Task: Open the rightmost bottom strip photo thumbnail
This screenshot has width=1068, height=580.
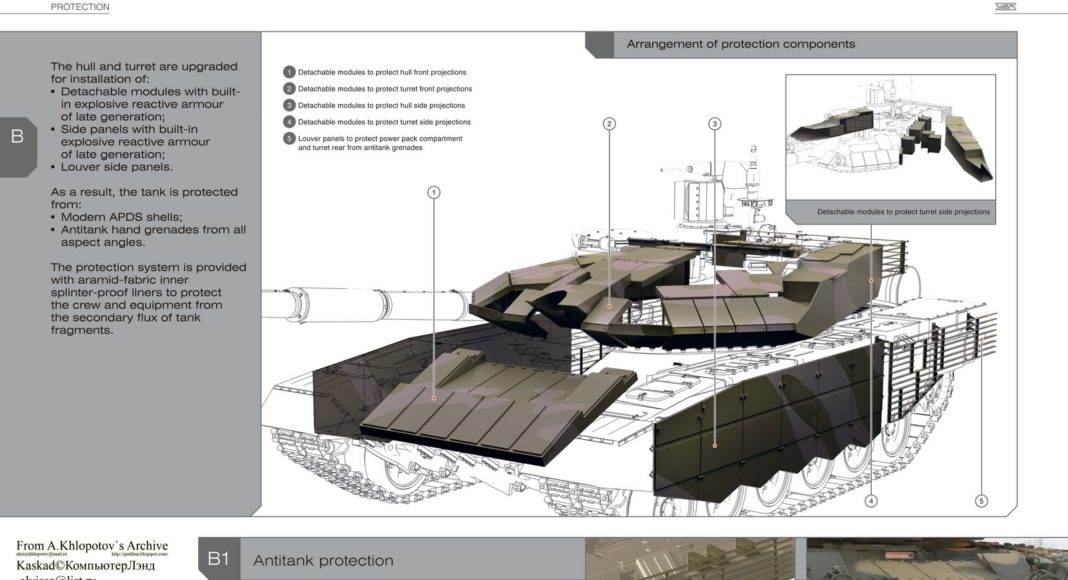Action: pos(937,559)
